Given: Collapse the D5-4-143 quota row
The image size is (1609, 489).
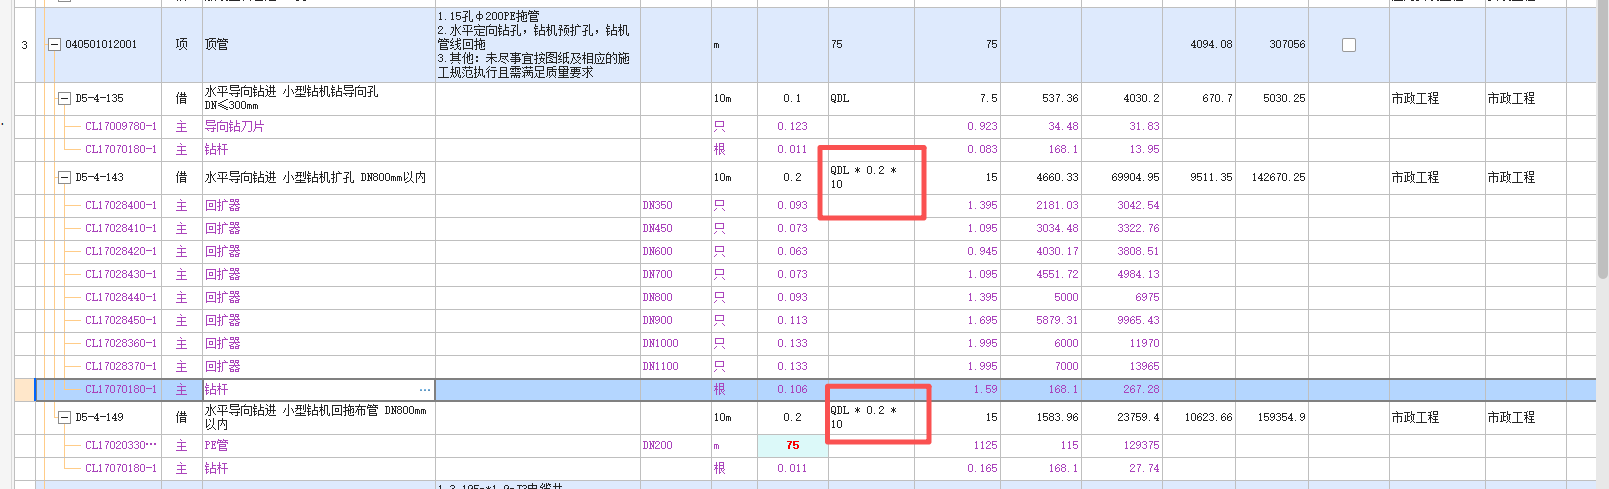Looking at the screenshot, I should tap(64, 178).
